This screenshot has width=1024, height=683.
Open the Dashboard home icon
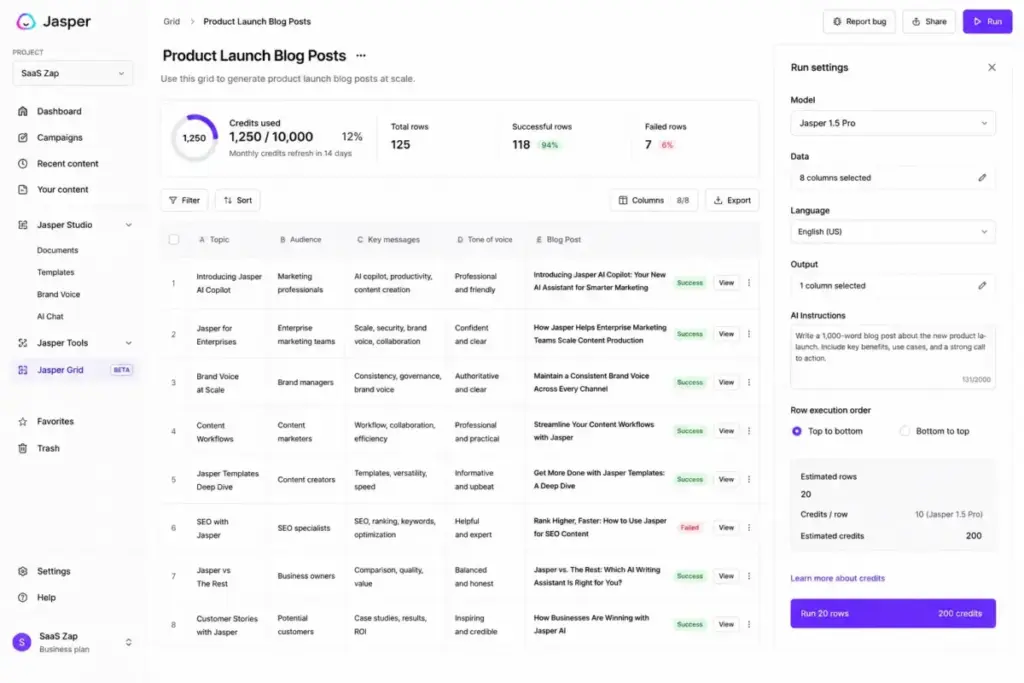(23, 111)
